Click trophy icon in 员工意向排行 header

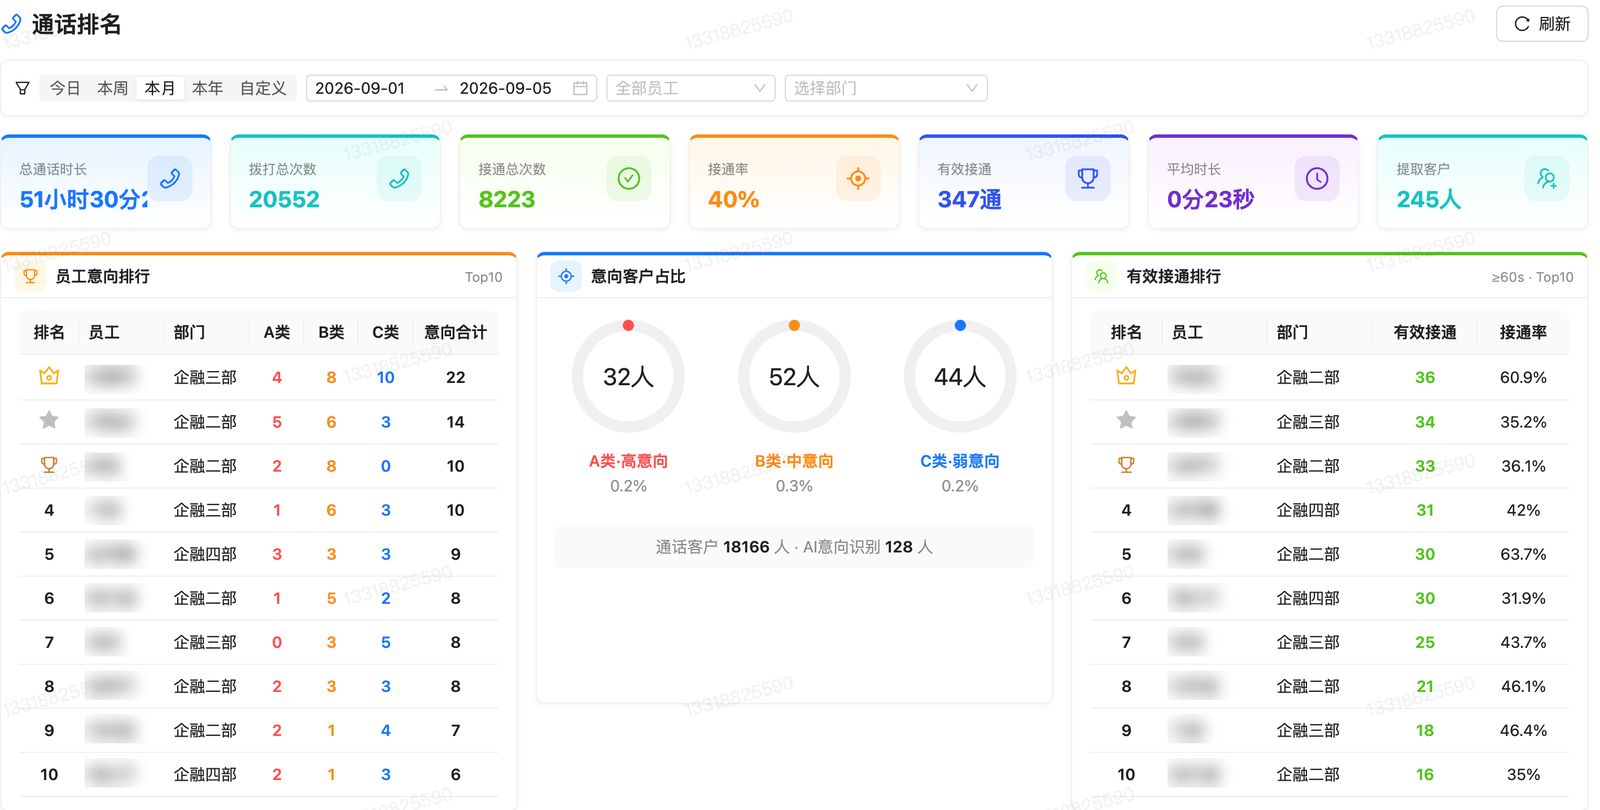point(30,276)
